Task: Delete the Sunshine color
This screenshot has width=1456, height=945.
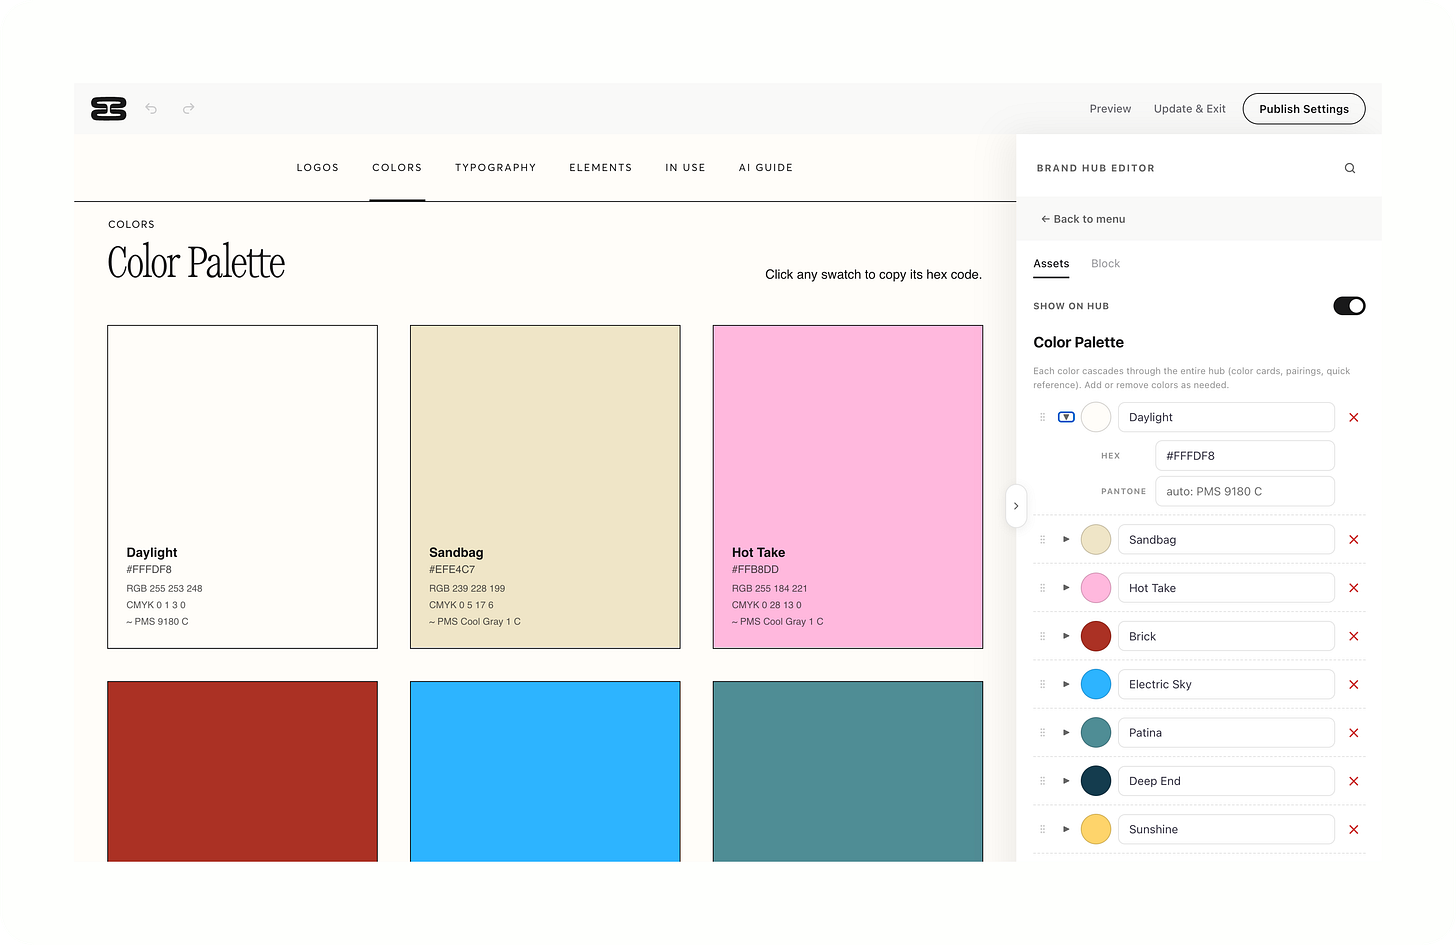Action: click(x=1354, y=830)
